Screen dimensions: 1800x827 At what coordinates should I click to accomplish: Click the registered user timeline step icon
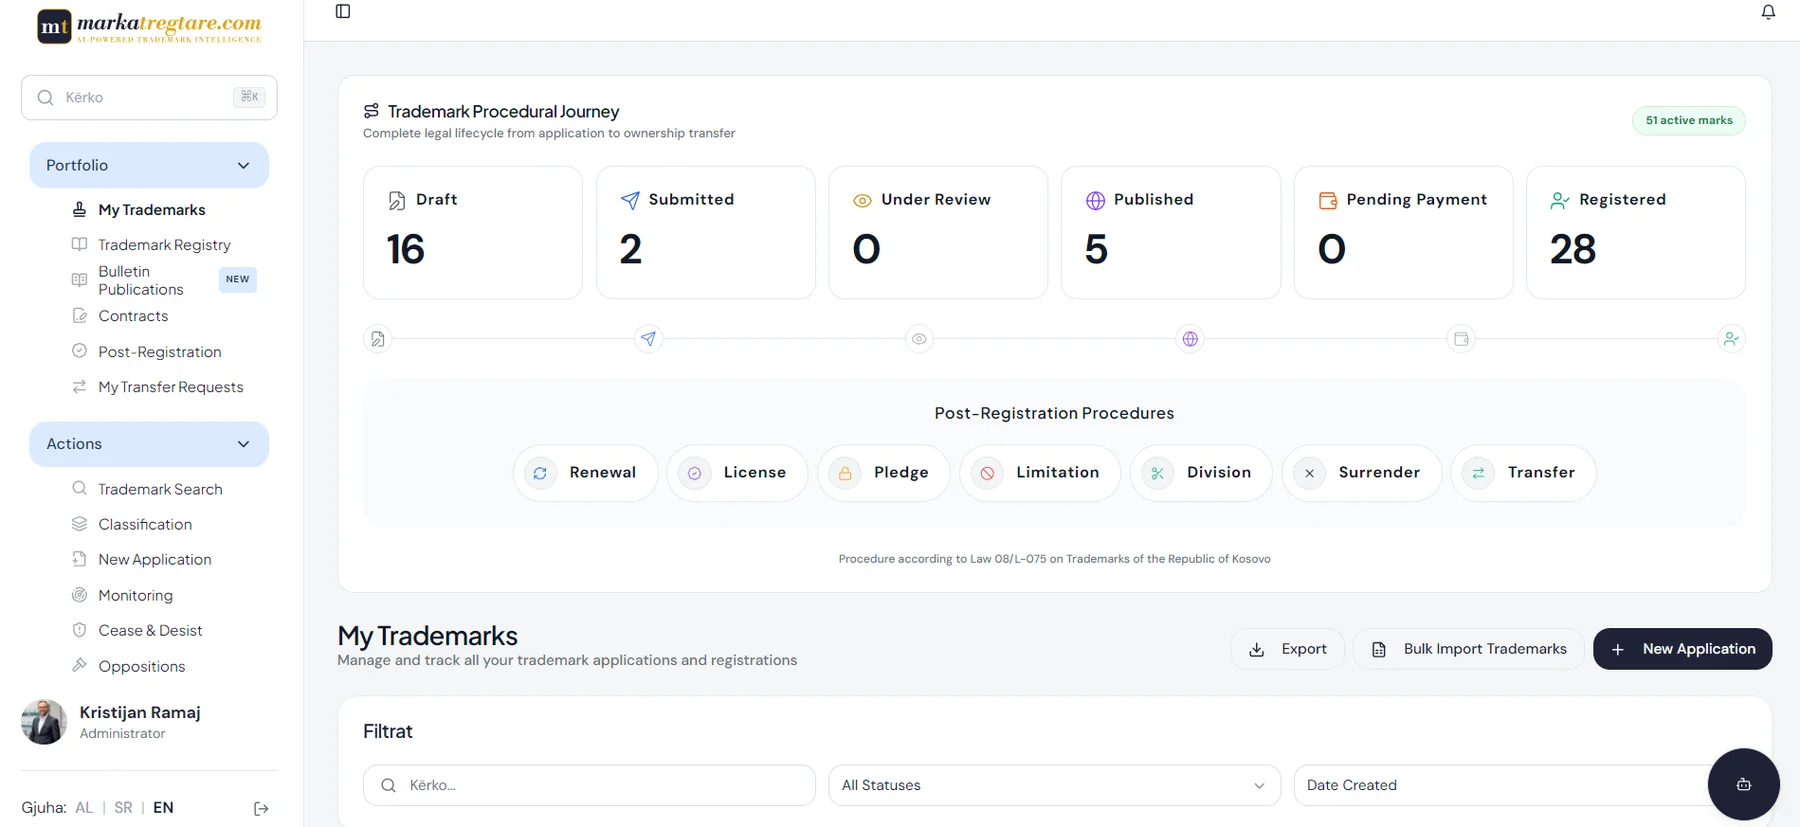tap(1731, 339)
